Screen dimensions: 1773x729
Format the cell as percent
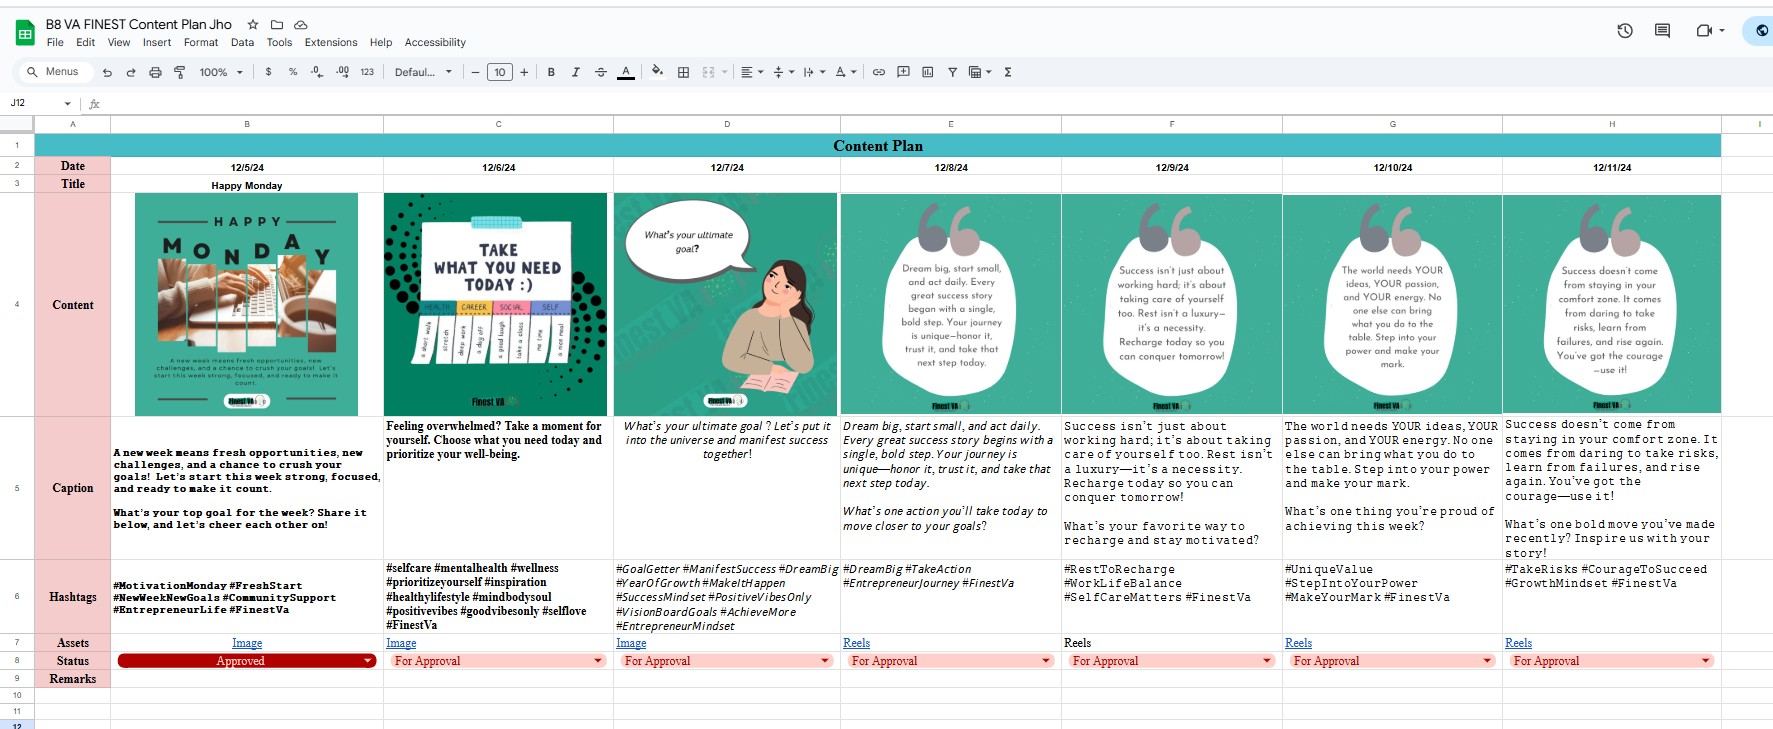pyautogui.click(x=293, y=72)
